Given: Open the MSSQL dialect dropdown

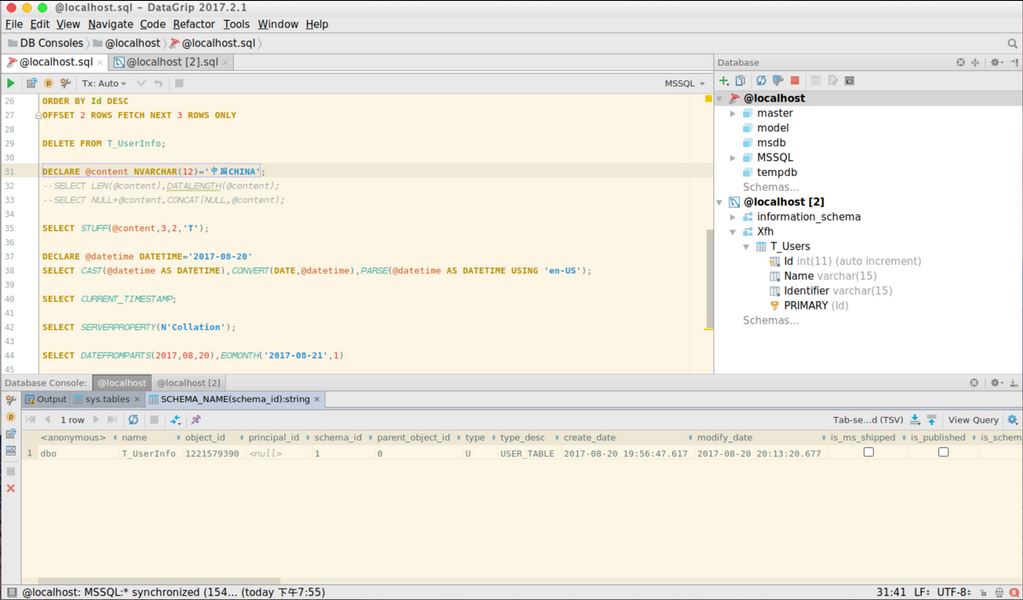Looking at the screenshot, I should (684, 84).
